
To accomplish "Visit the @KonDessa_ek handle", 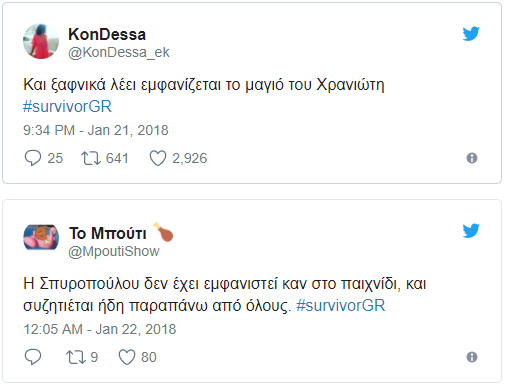I will (x=119, y=52).
